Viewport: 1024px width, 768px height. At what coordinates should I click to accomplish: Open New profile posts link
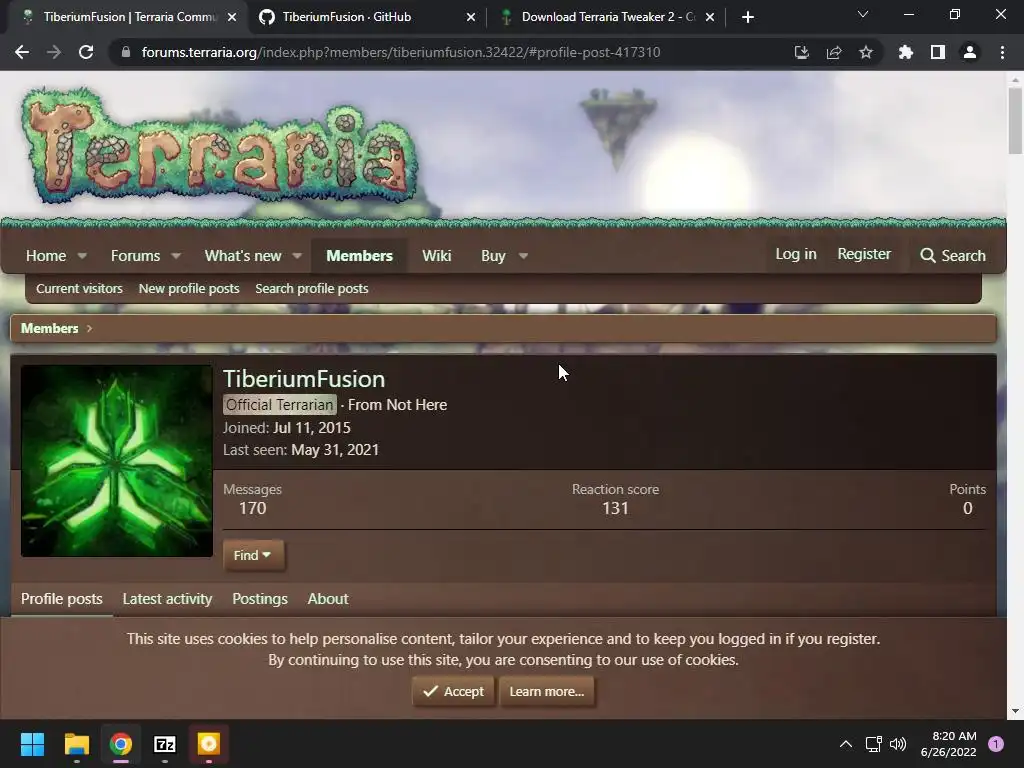tap(189, 289)
